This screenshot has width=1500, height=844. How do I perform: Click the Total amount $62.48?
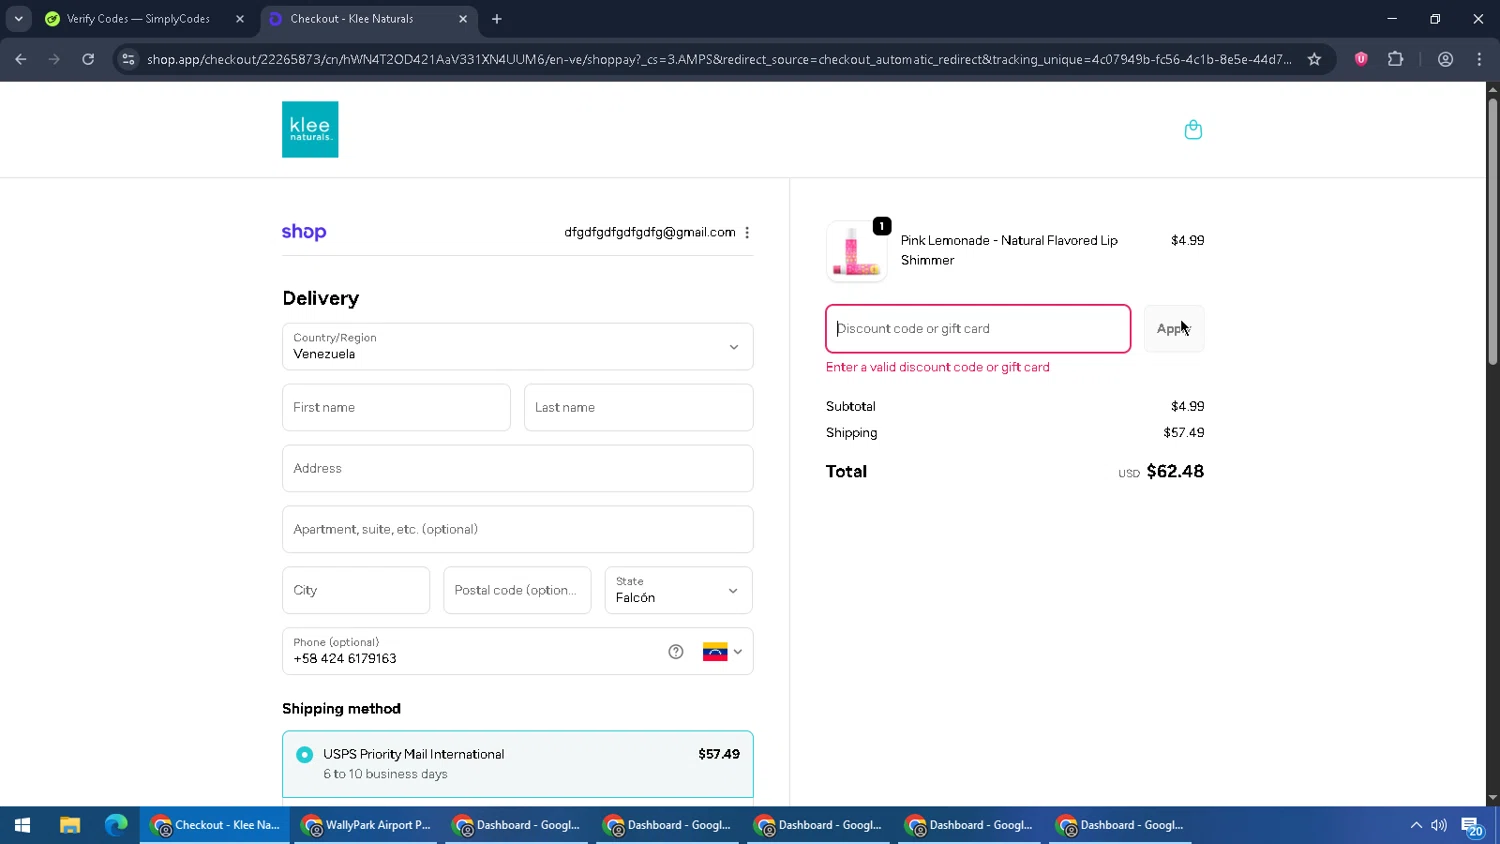point(1175,471)
